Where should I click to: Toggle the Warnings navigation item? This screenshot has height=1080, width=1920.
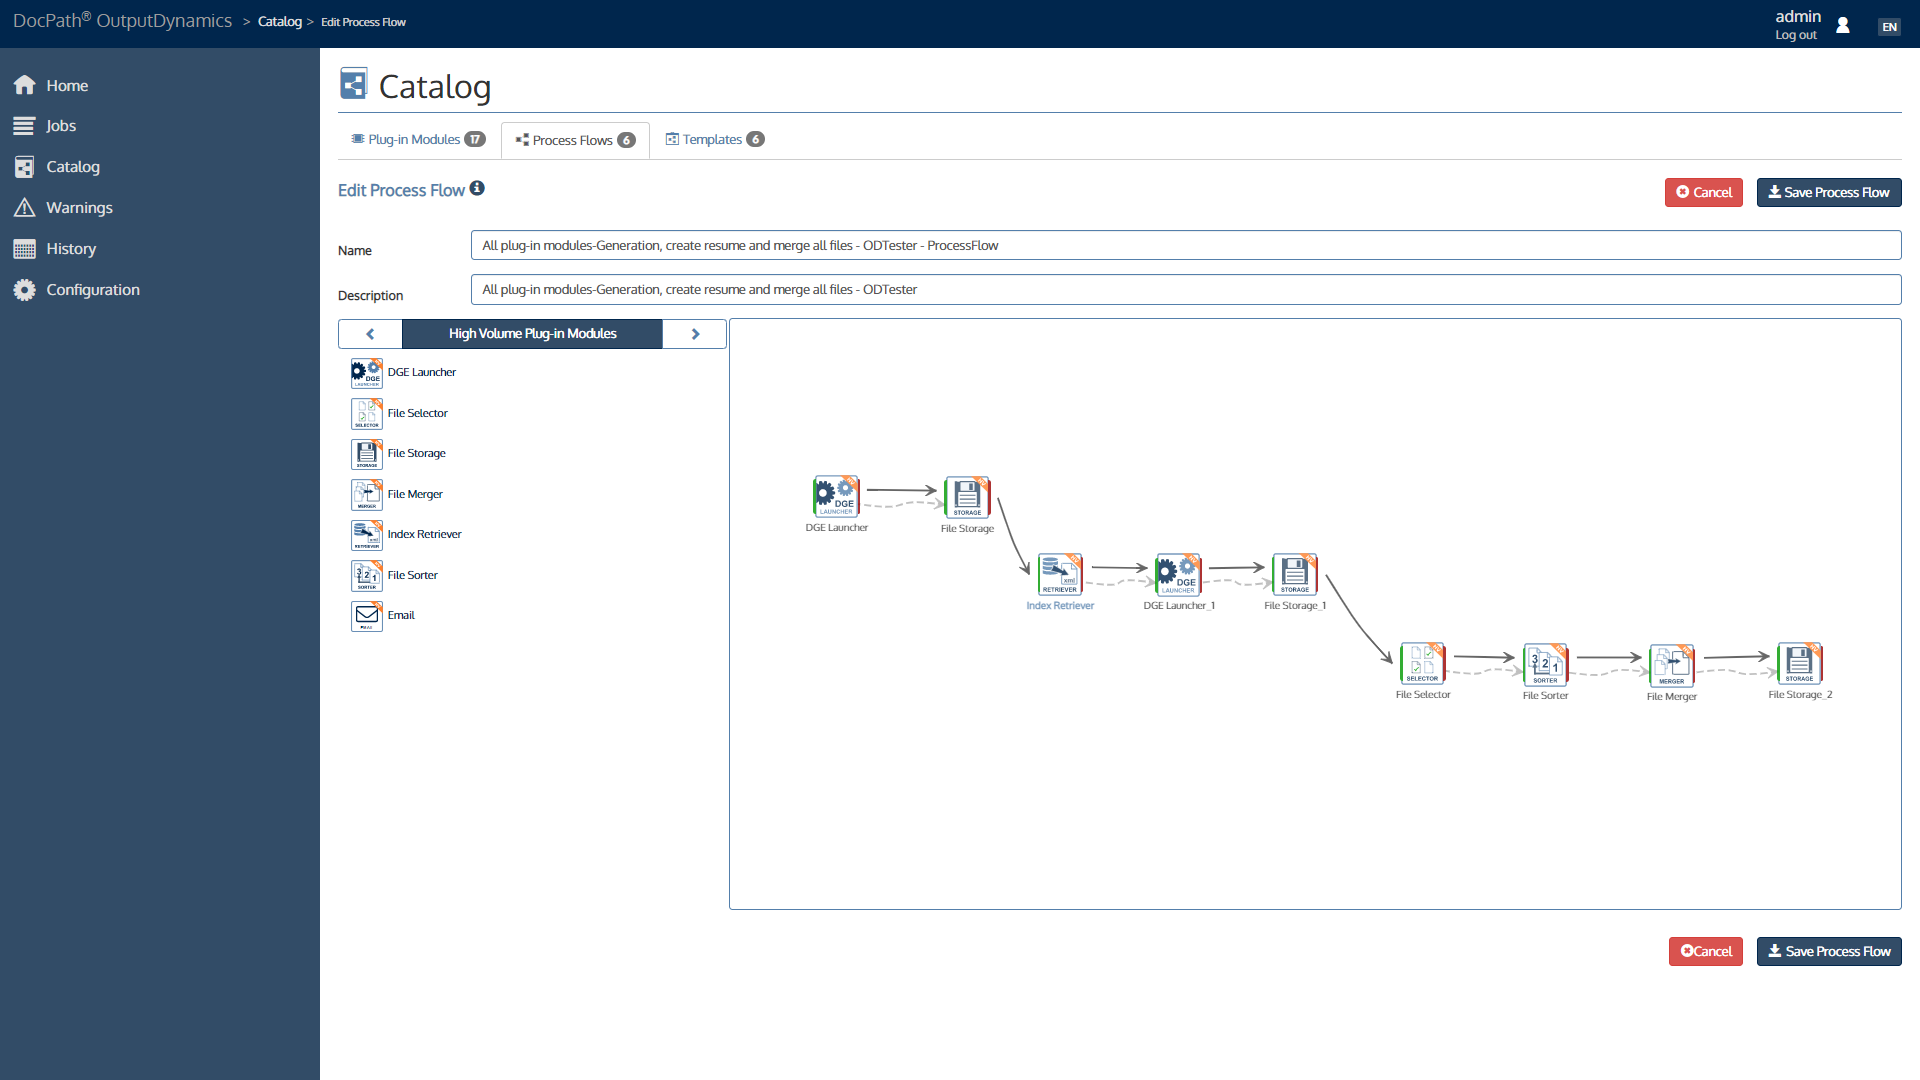[x=80, y=207]
